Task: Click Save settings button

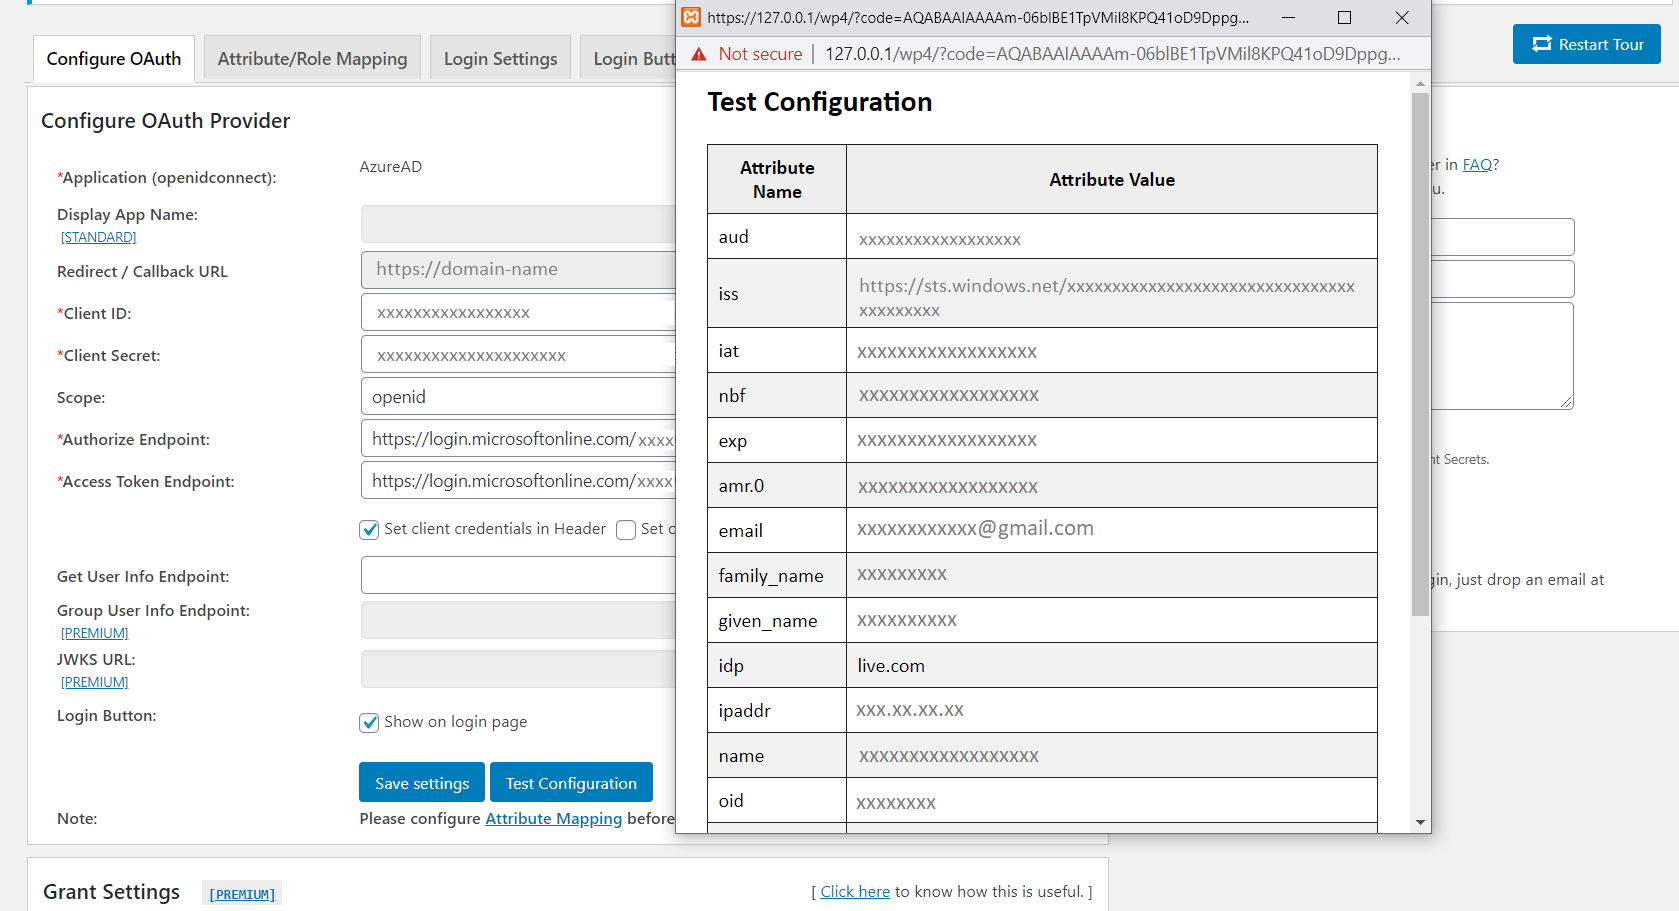Action: tap(422, 783)
